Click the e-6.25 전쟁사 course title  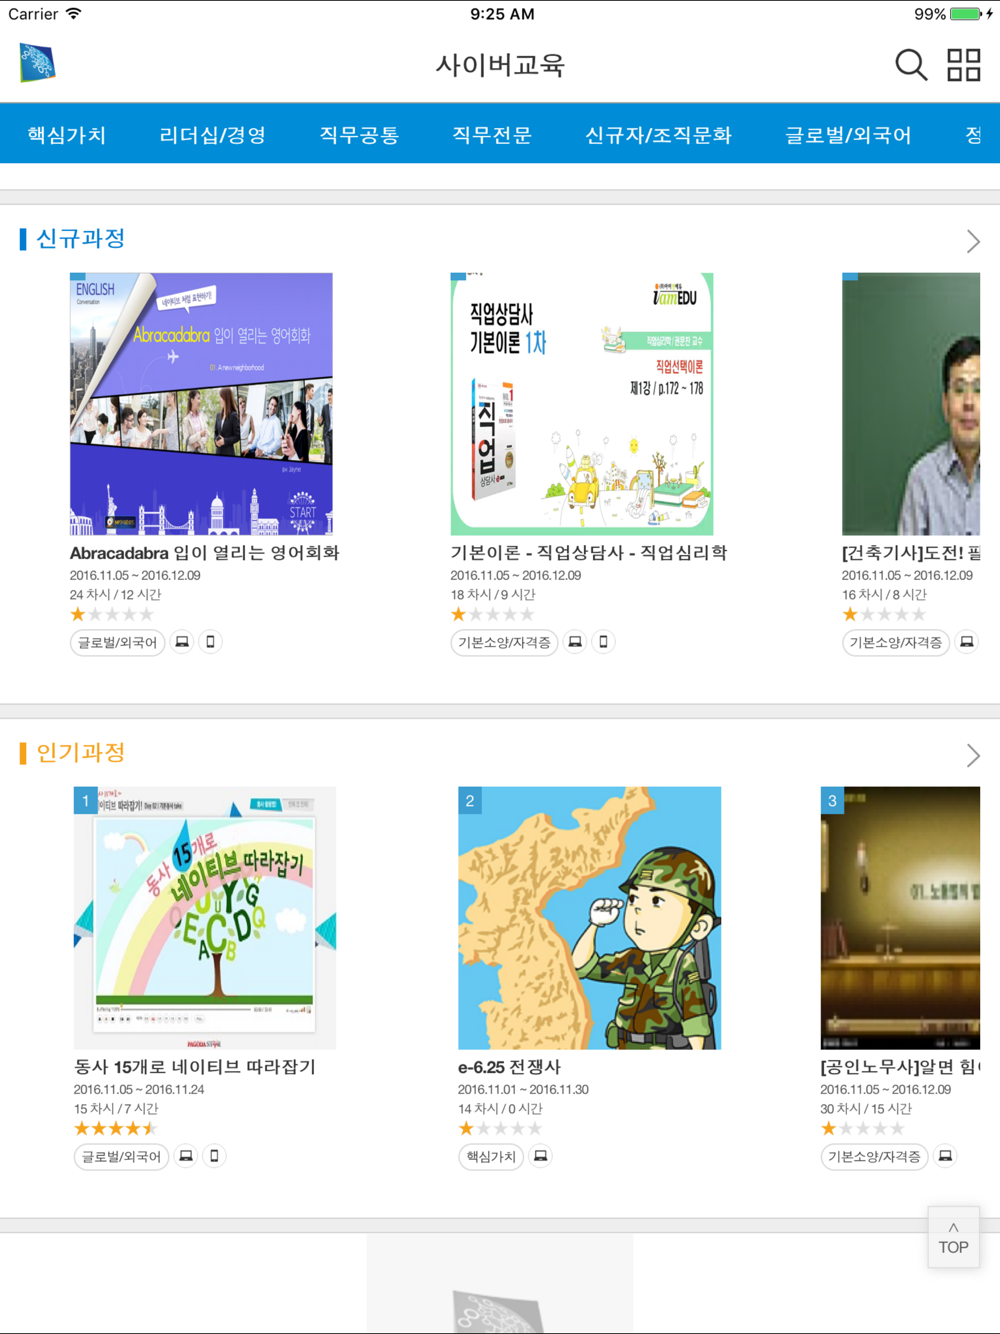coord(509,1067)
